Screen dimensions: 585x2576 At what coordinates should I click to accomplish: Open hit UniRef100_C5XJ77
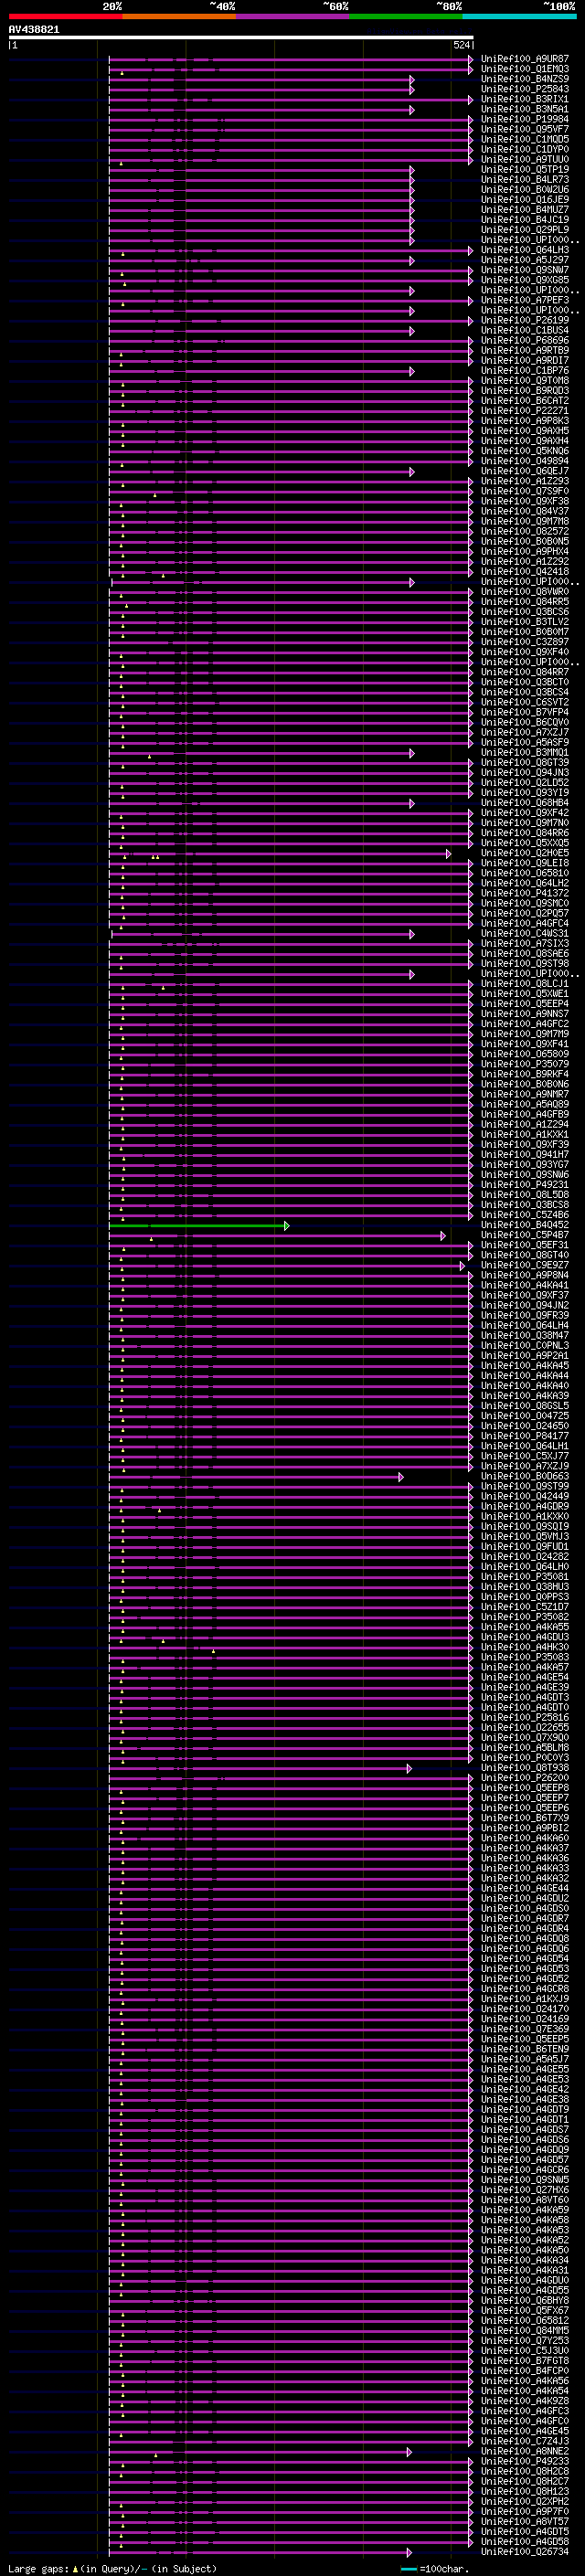tap(525, 1457)
